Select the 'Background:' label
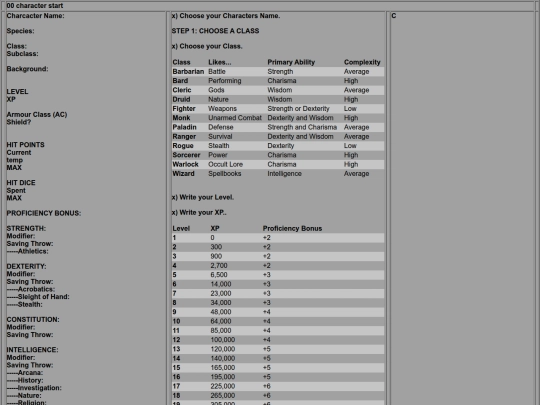Viewport: 540px width, 405px height. coord(28,69)
